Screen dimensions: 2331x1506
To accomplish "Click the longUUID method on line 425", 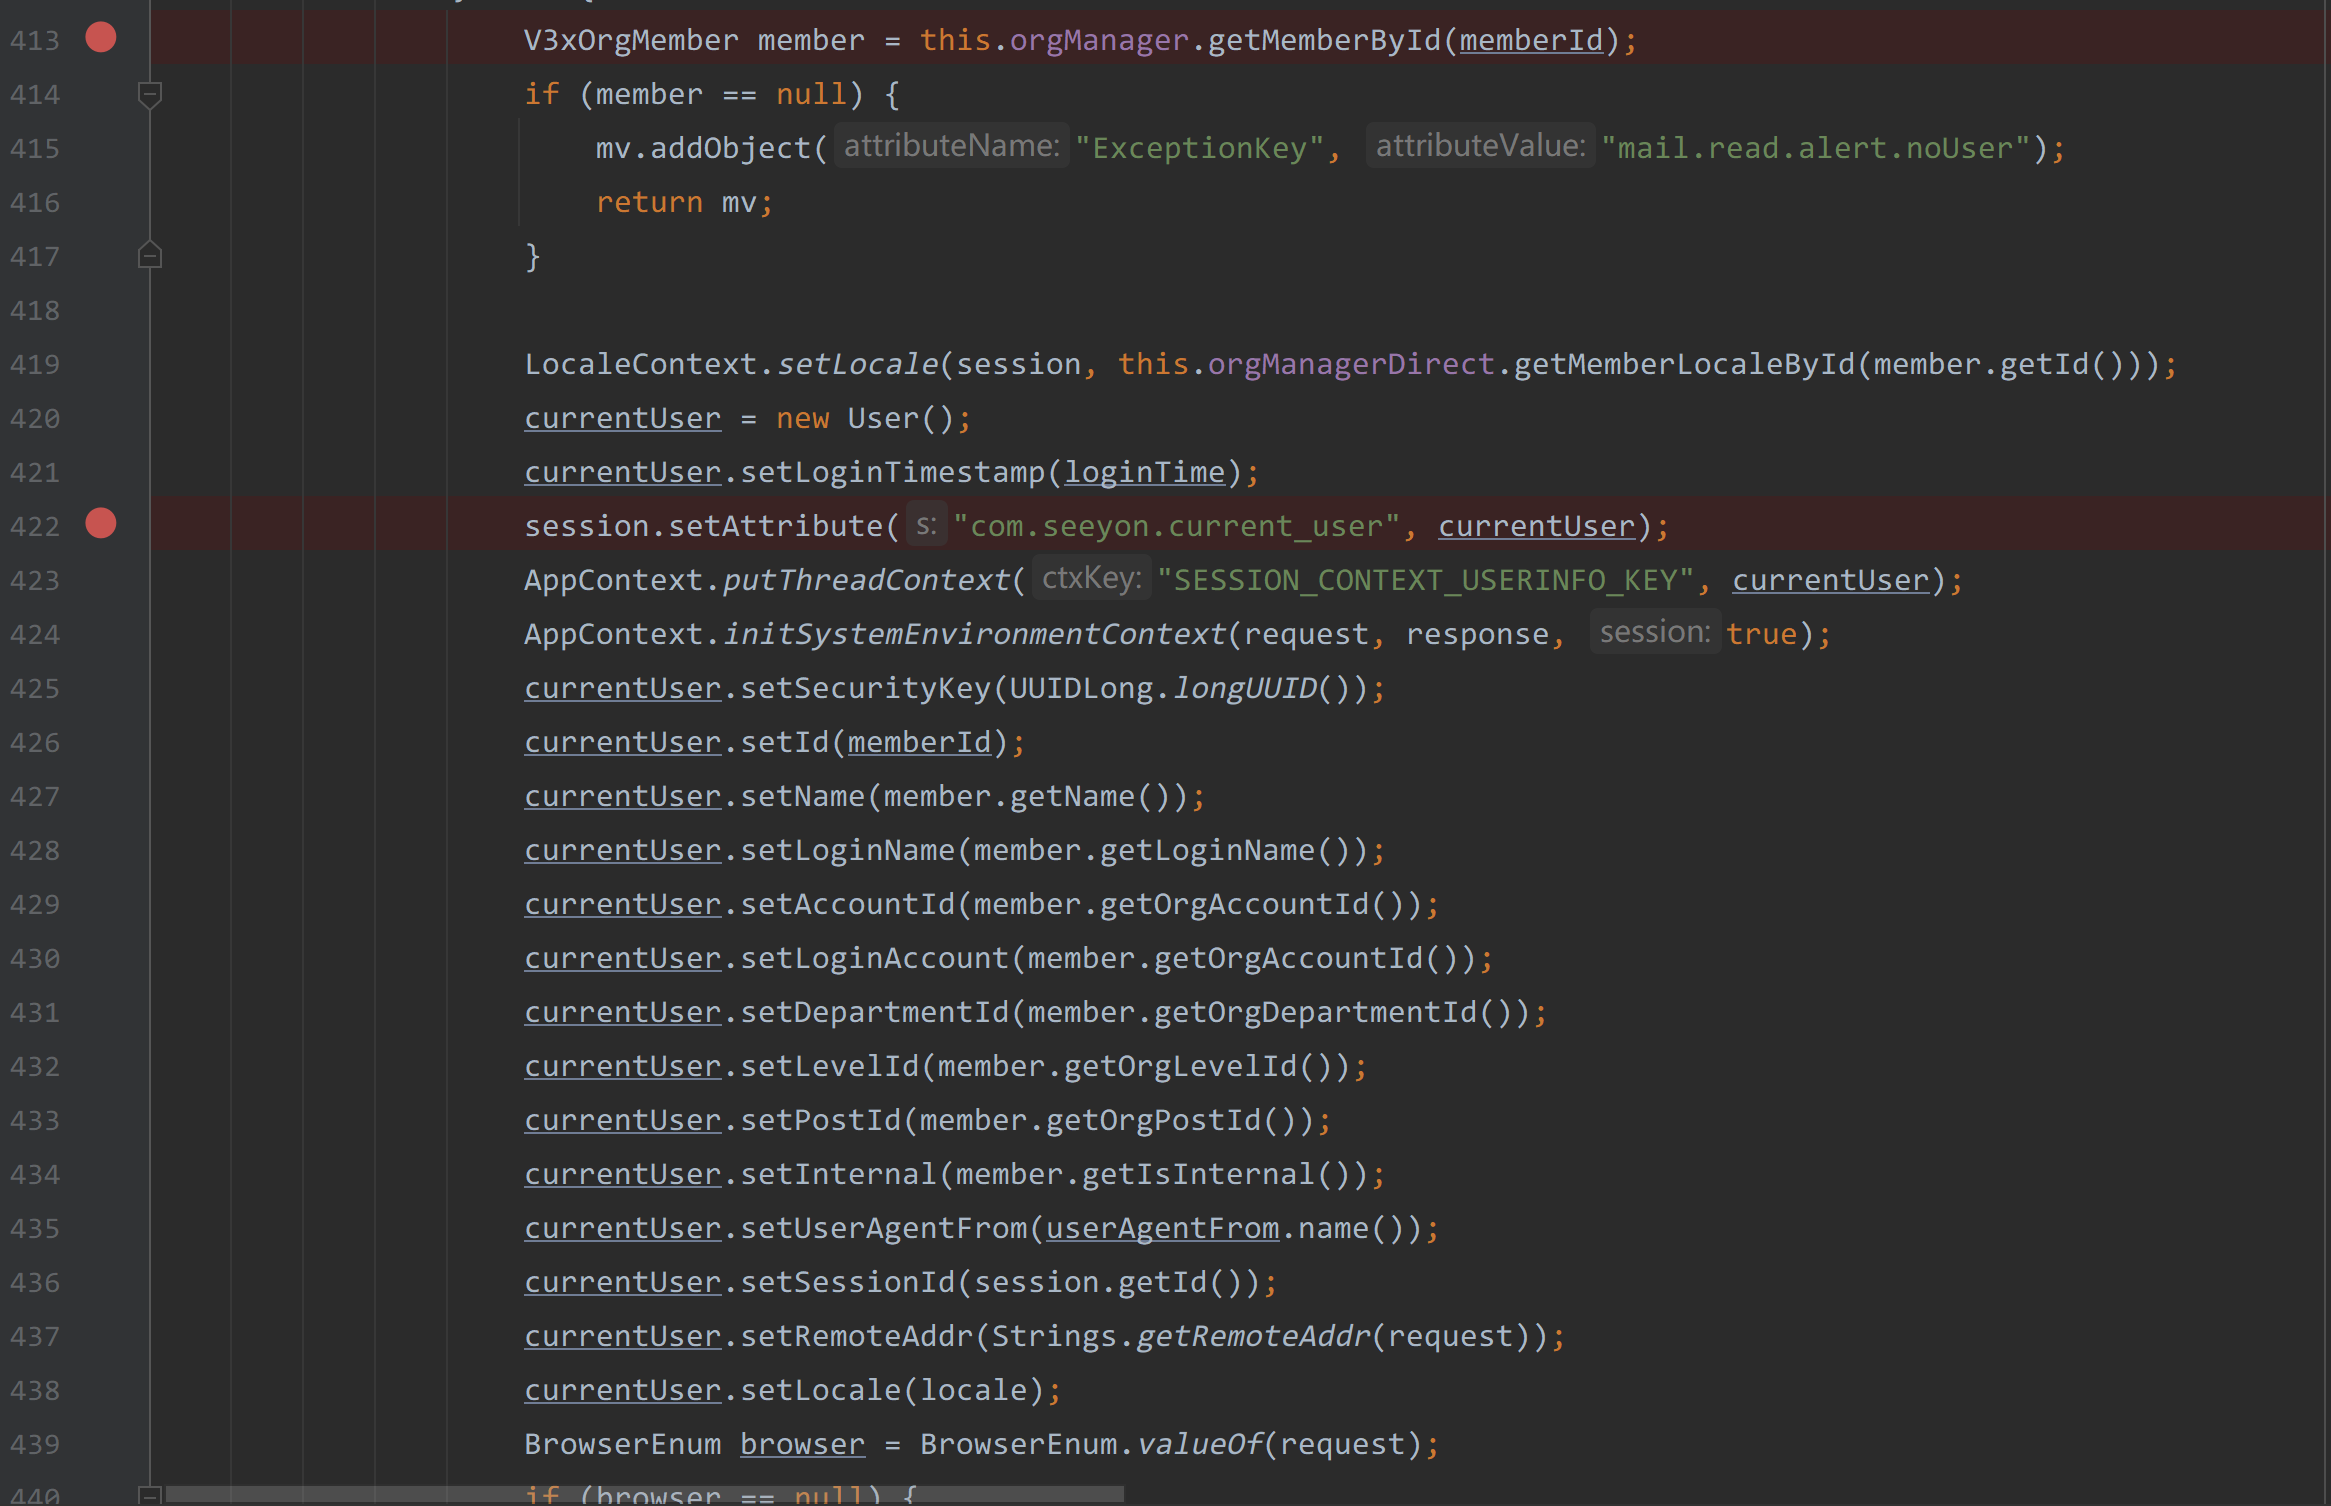I will click(x=1245, y=689).
